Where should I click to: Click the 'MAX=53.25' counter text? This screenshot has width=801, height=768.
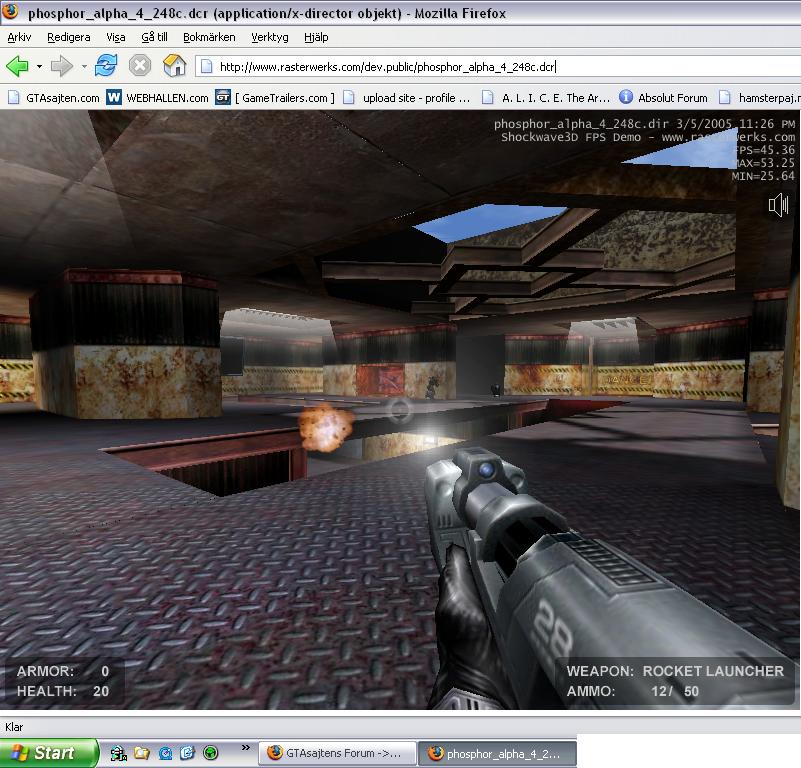764,163
